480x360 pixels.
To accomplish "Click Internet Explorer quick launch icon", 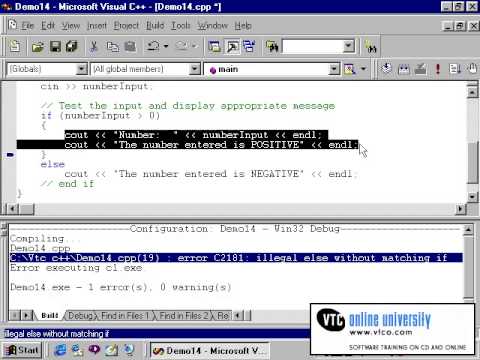I will pyautogui.click(x=60, y=350).
